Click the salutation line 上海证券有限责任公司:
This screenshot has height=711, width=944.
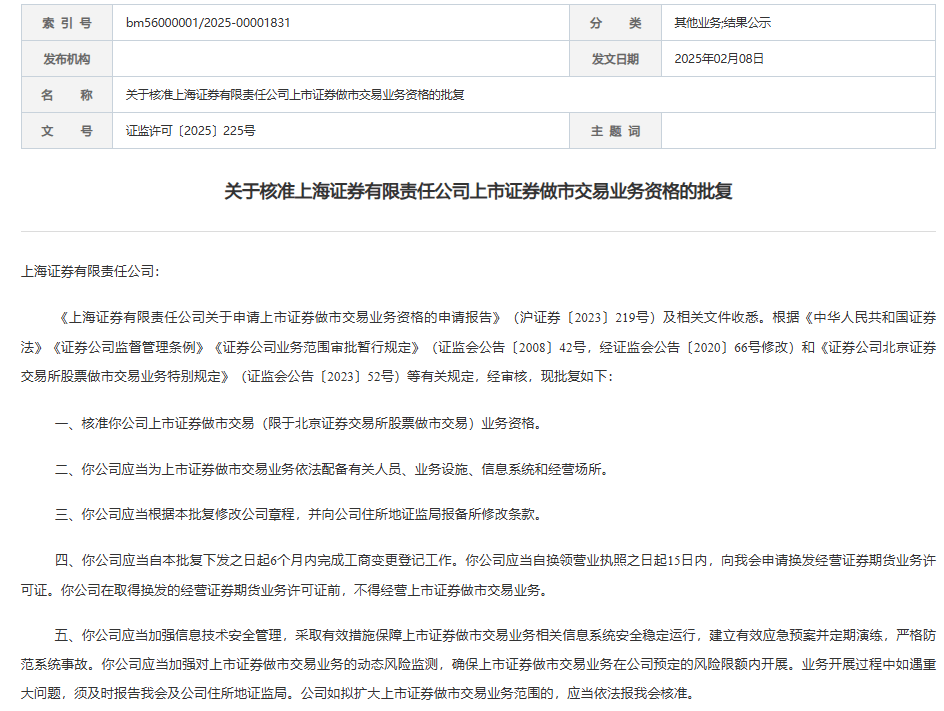pyautogui.click(x=89, y=271)
